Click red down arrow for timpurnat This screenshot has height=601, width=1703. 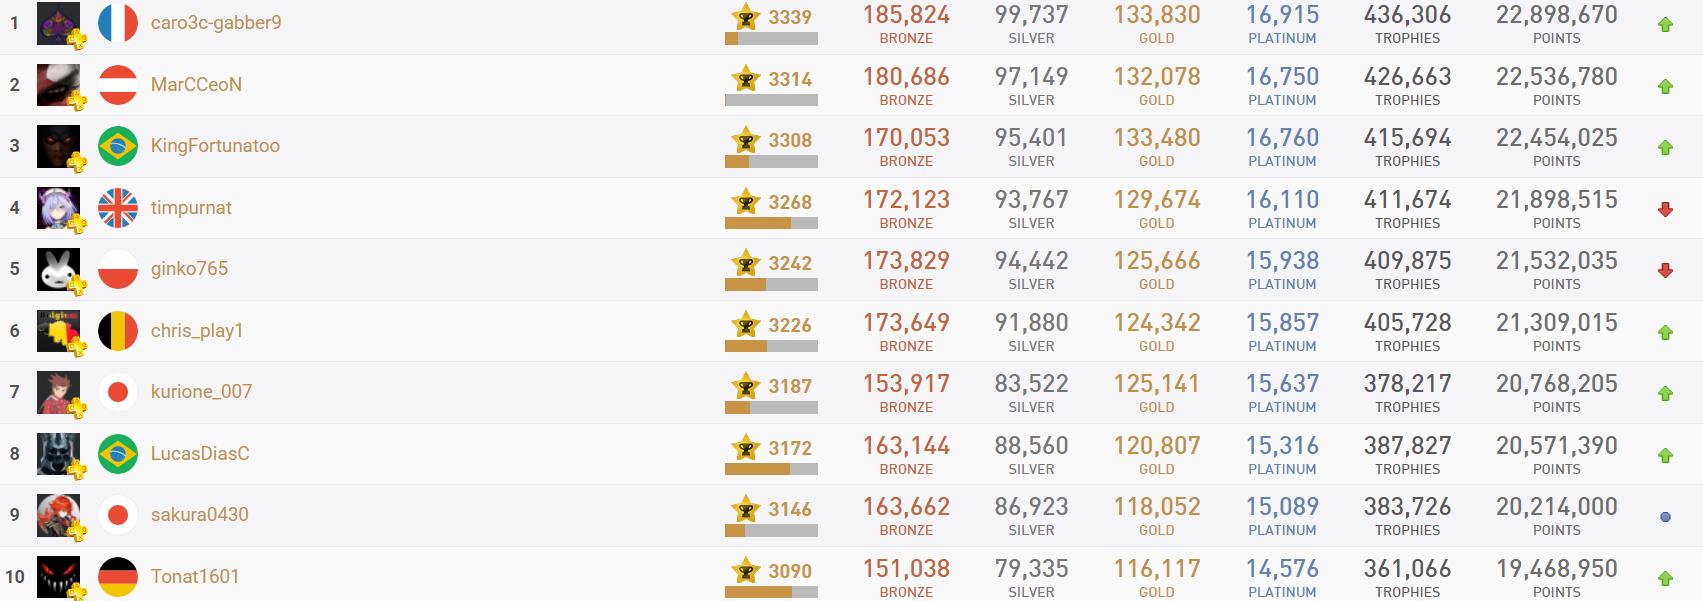pyautogui.click(x=1665, y=209)
